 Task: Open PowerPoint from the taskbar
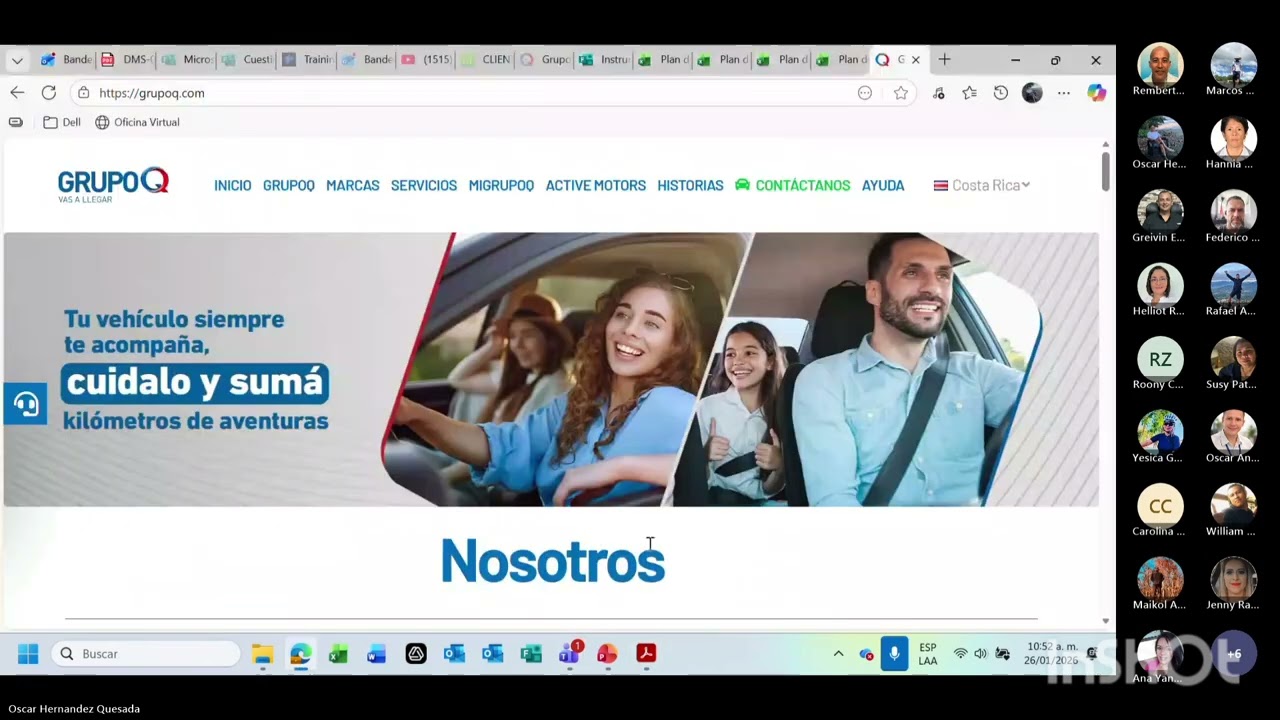click(607, 654)
